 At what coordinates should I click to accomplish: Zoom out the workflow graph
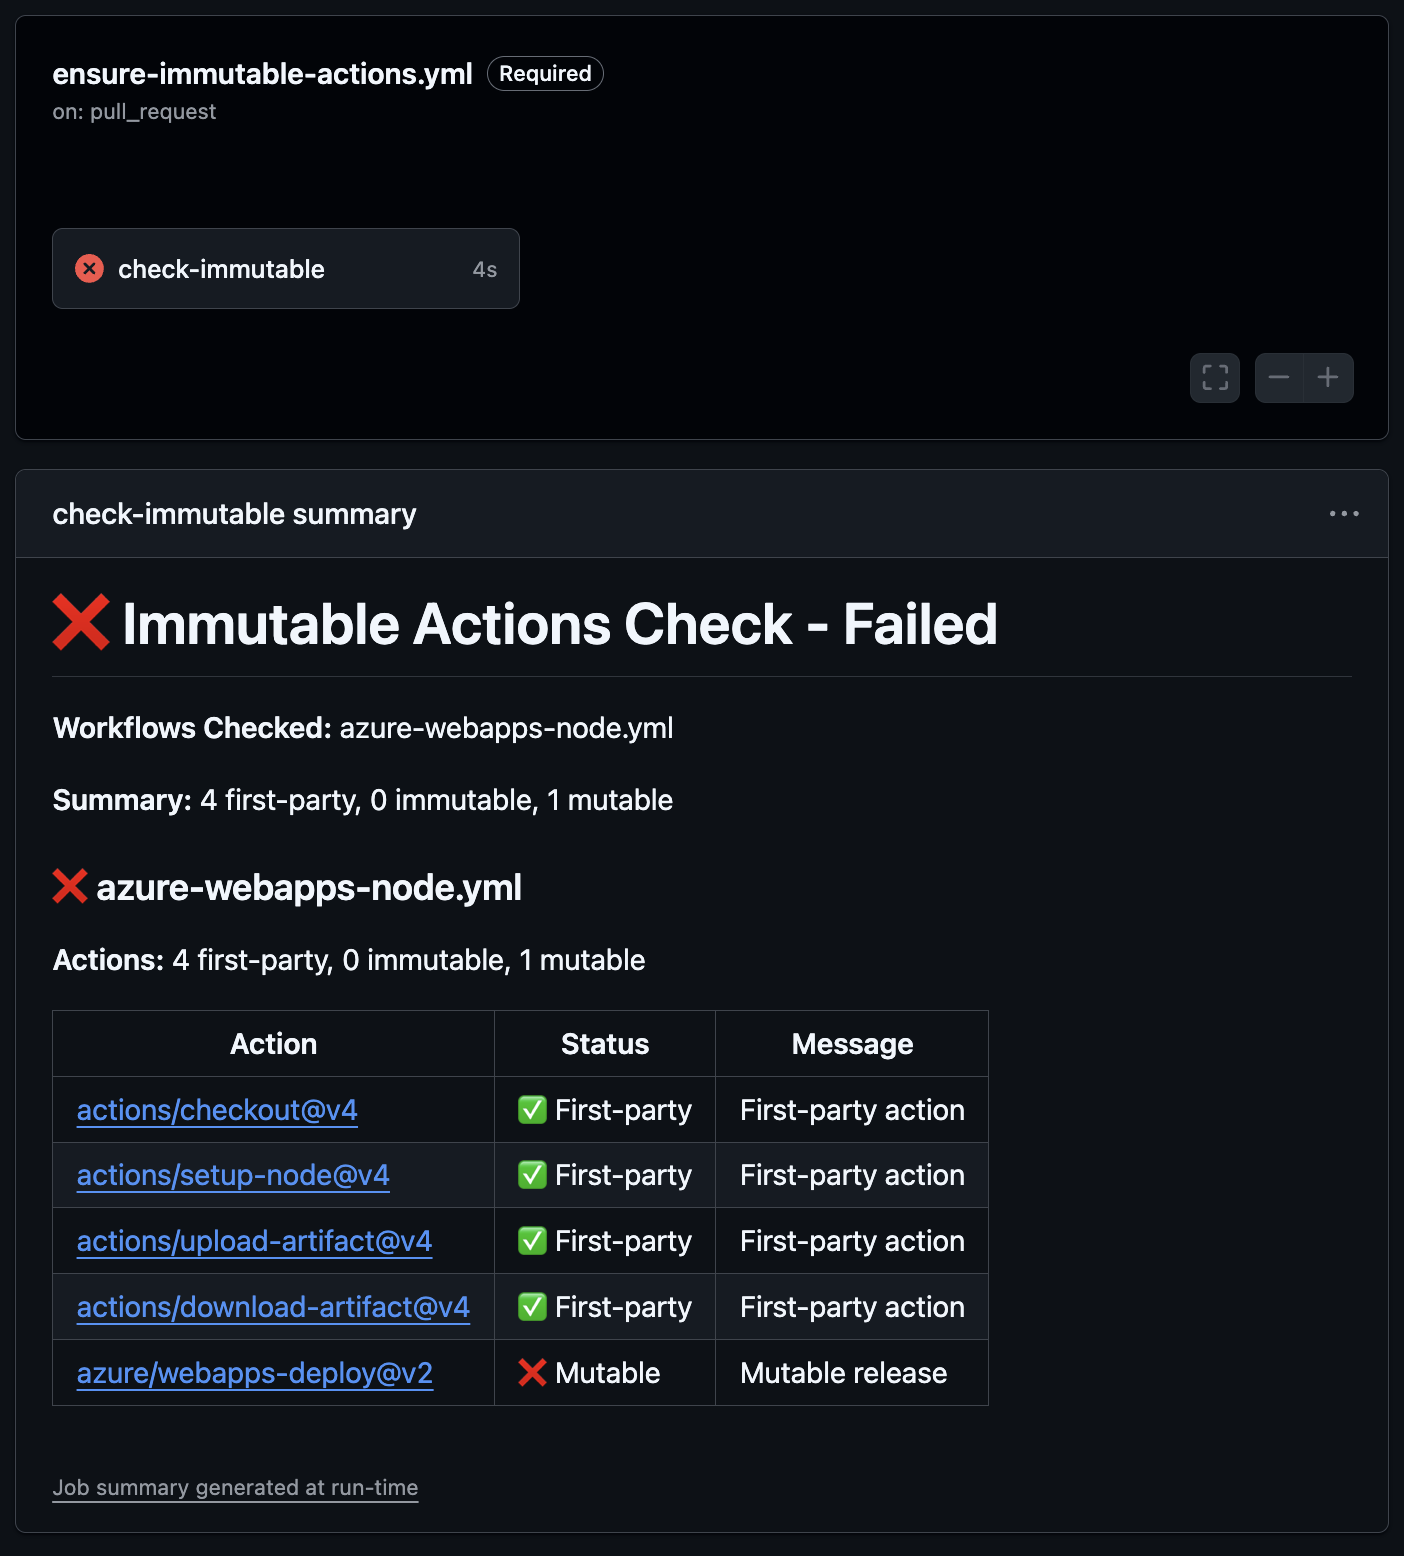pos(1279,378)
